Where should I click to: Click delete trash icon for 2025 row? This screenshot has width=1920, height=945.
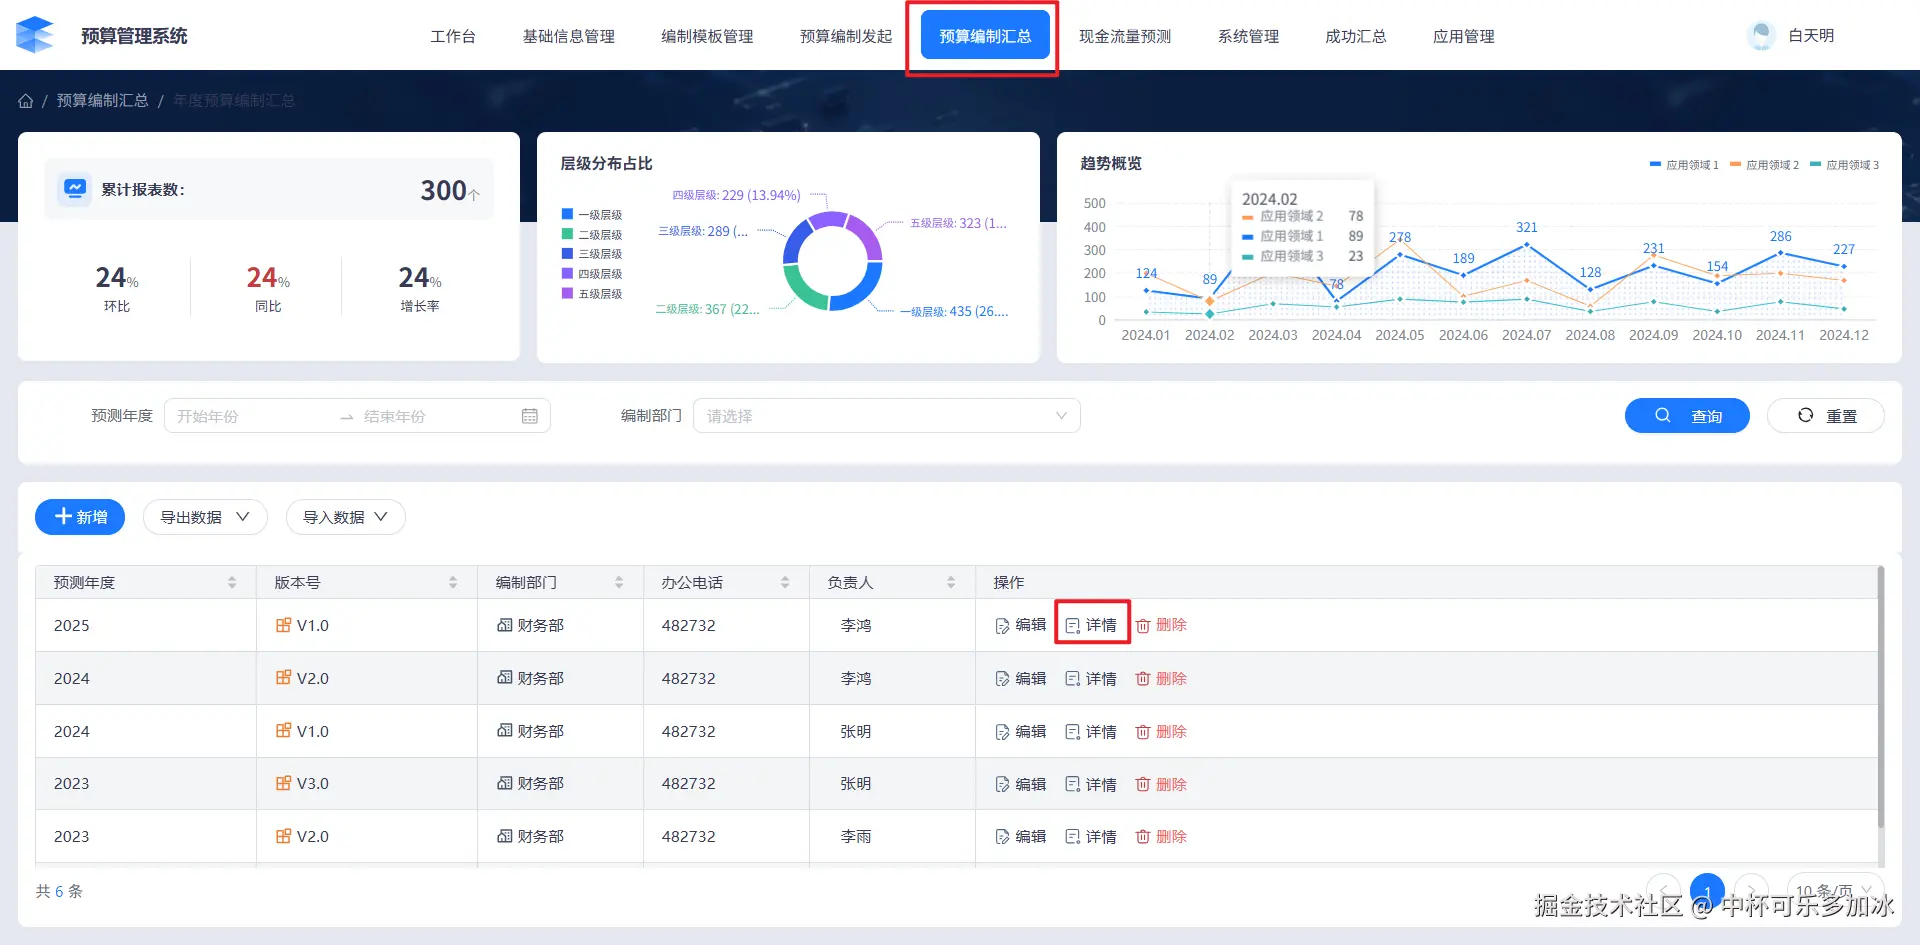pos(1143,626)
